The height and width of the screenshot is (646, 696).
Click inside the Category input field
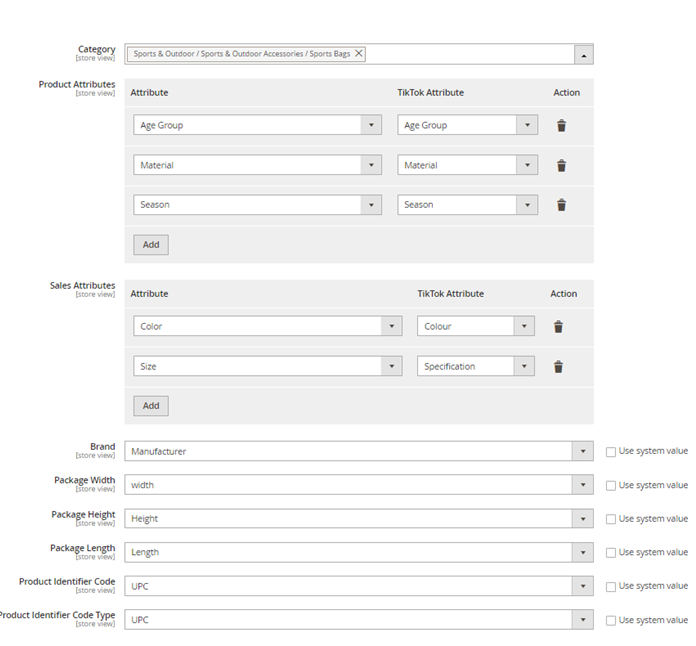click(470, 54)
